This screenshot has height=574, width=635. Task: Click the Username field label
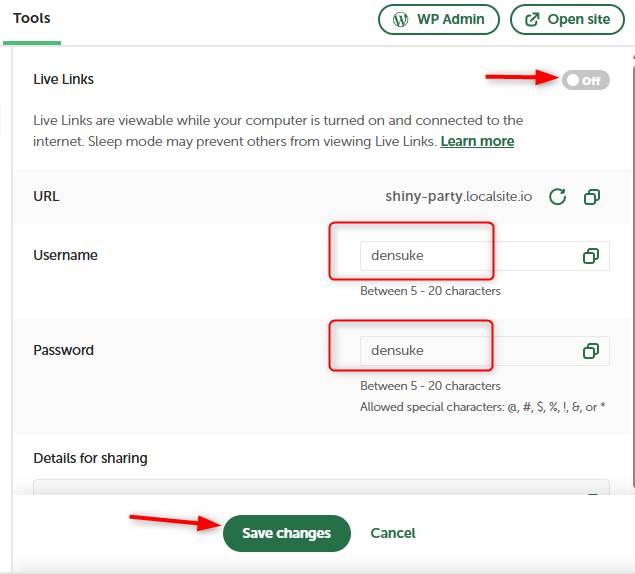point(65,255)
